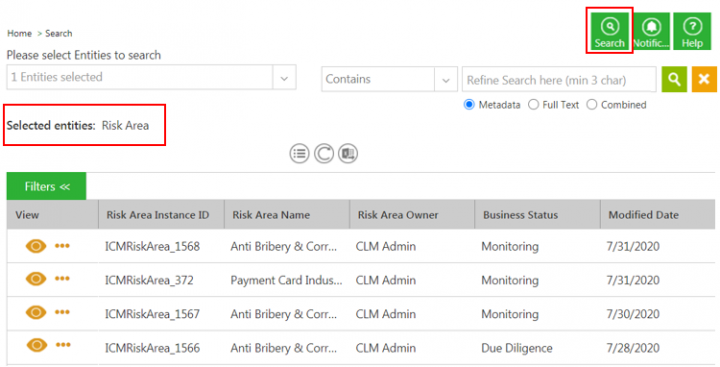Sort by the Modified Date column header
This screenshot has height=367, width=720.
pos(643,215)
